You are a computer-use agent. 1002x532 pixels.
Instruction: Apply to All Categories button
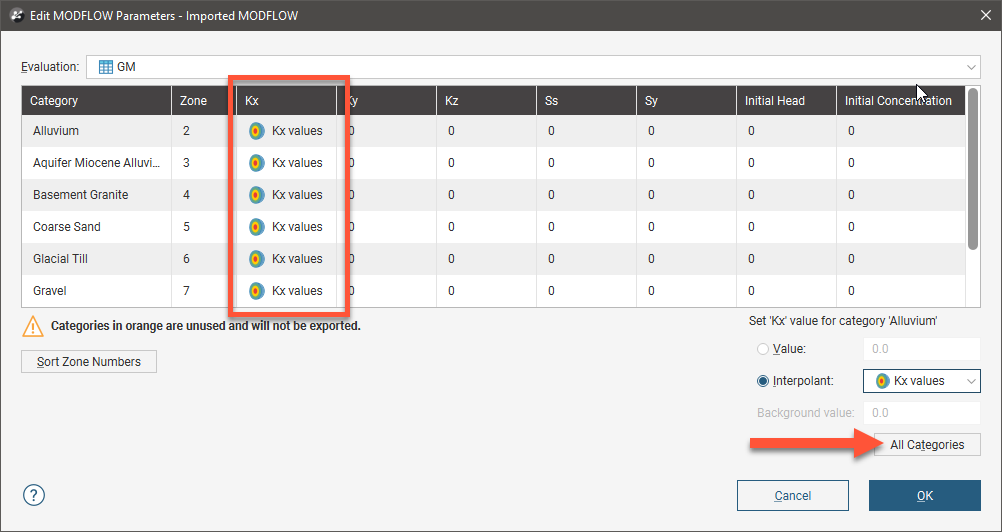927,445
